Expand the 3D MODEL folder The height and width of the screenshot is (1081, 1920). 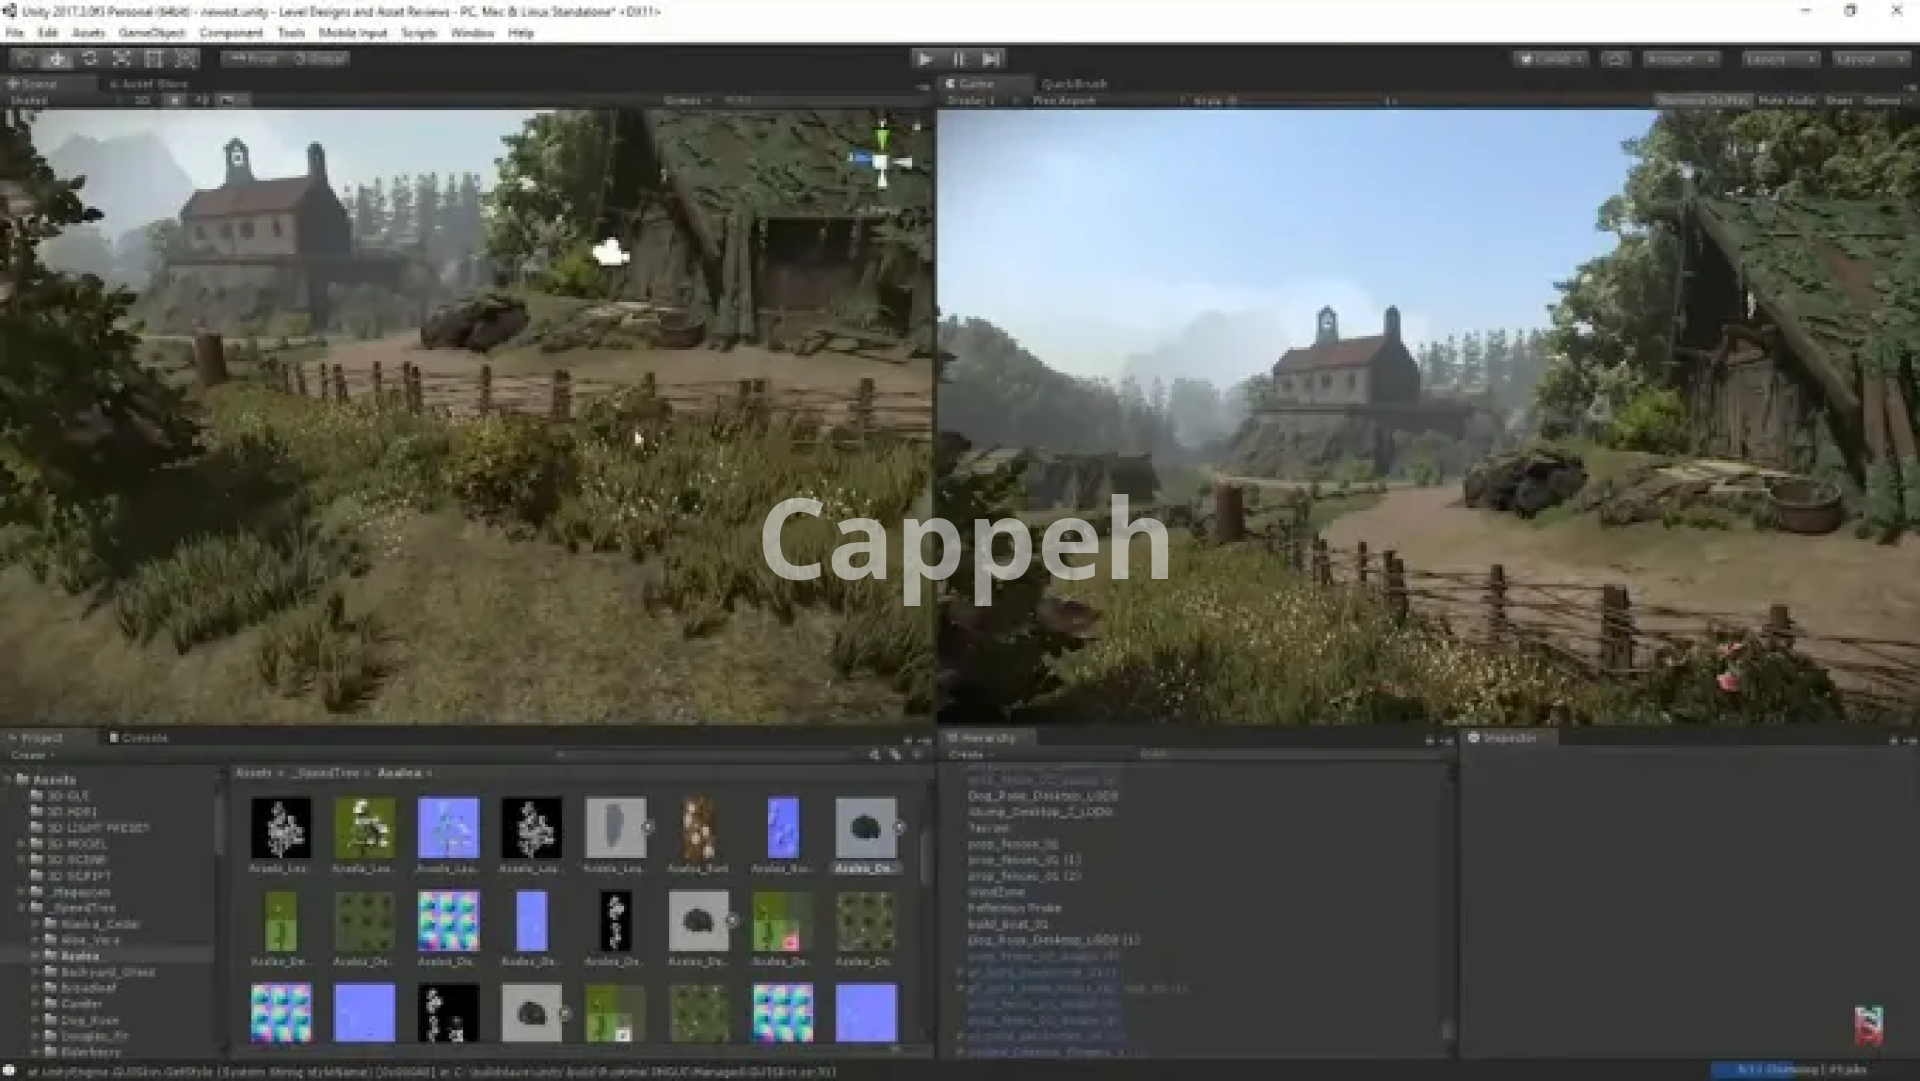[x=21, y=844]
